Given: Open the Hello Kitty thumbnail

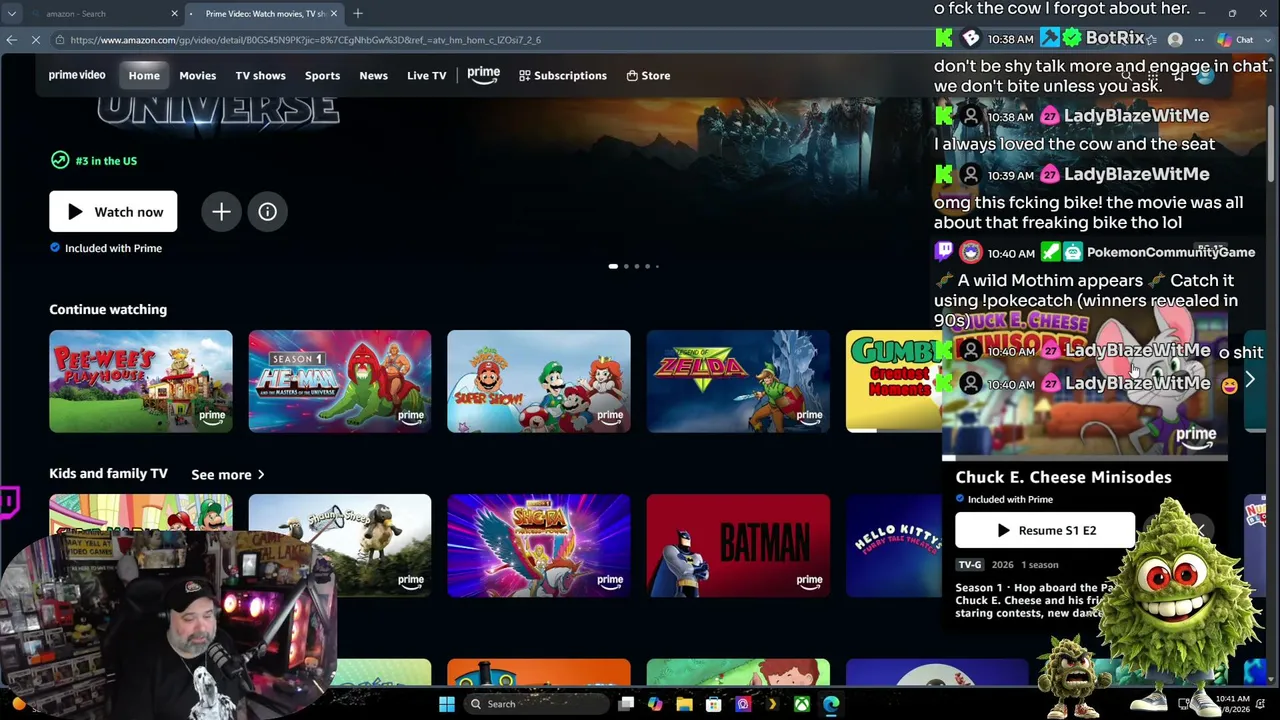Looking at the screenshot, I should point(894,545).
